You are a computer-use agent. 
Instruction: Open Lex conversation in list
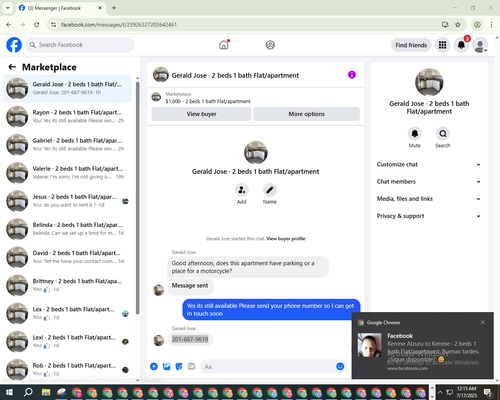pos(67,313)
